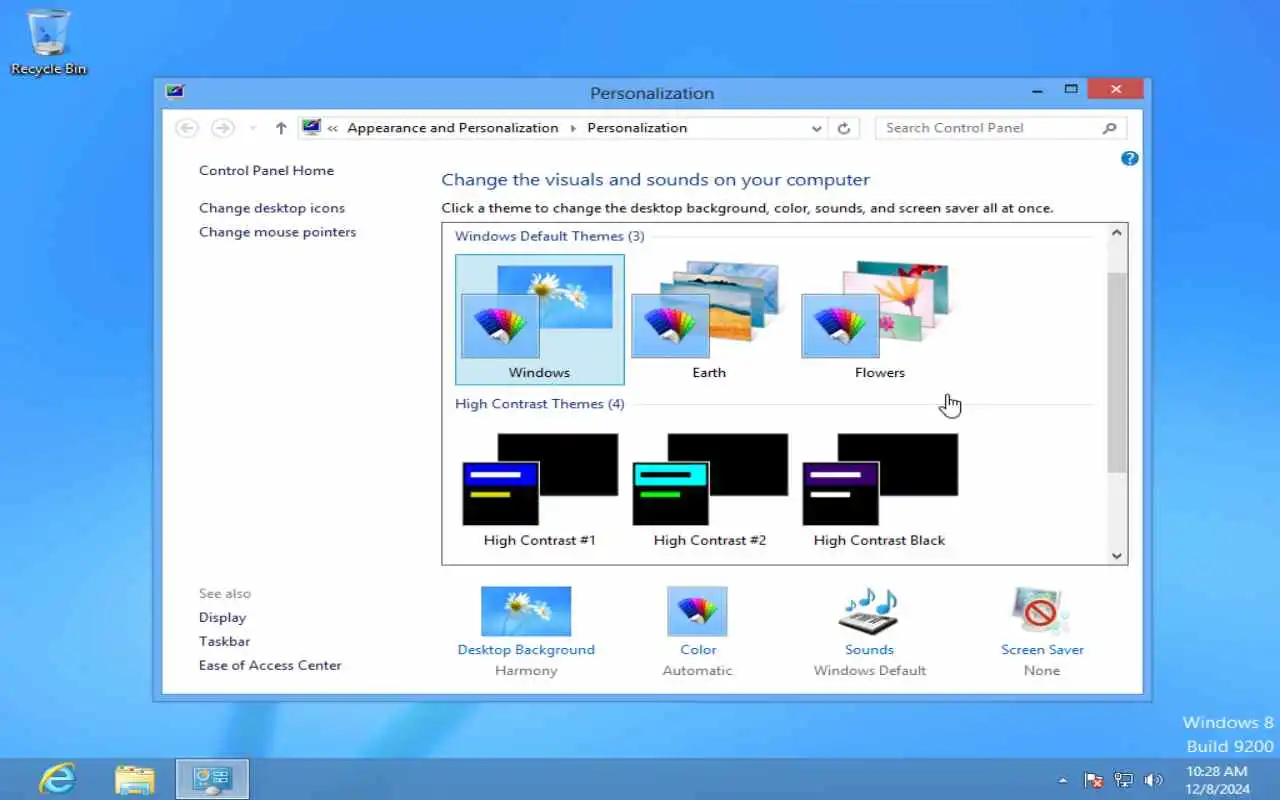
Task: Apply the High Contrast Black theme
Action: click(879, 489)
